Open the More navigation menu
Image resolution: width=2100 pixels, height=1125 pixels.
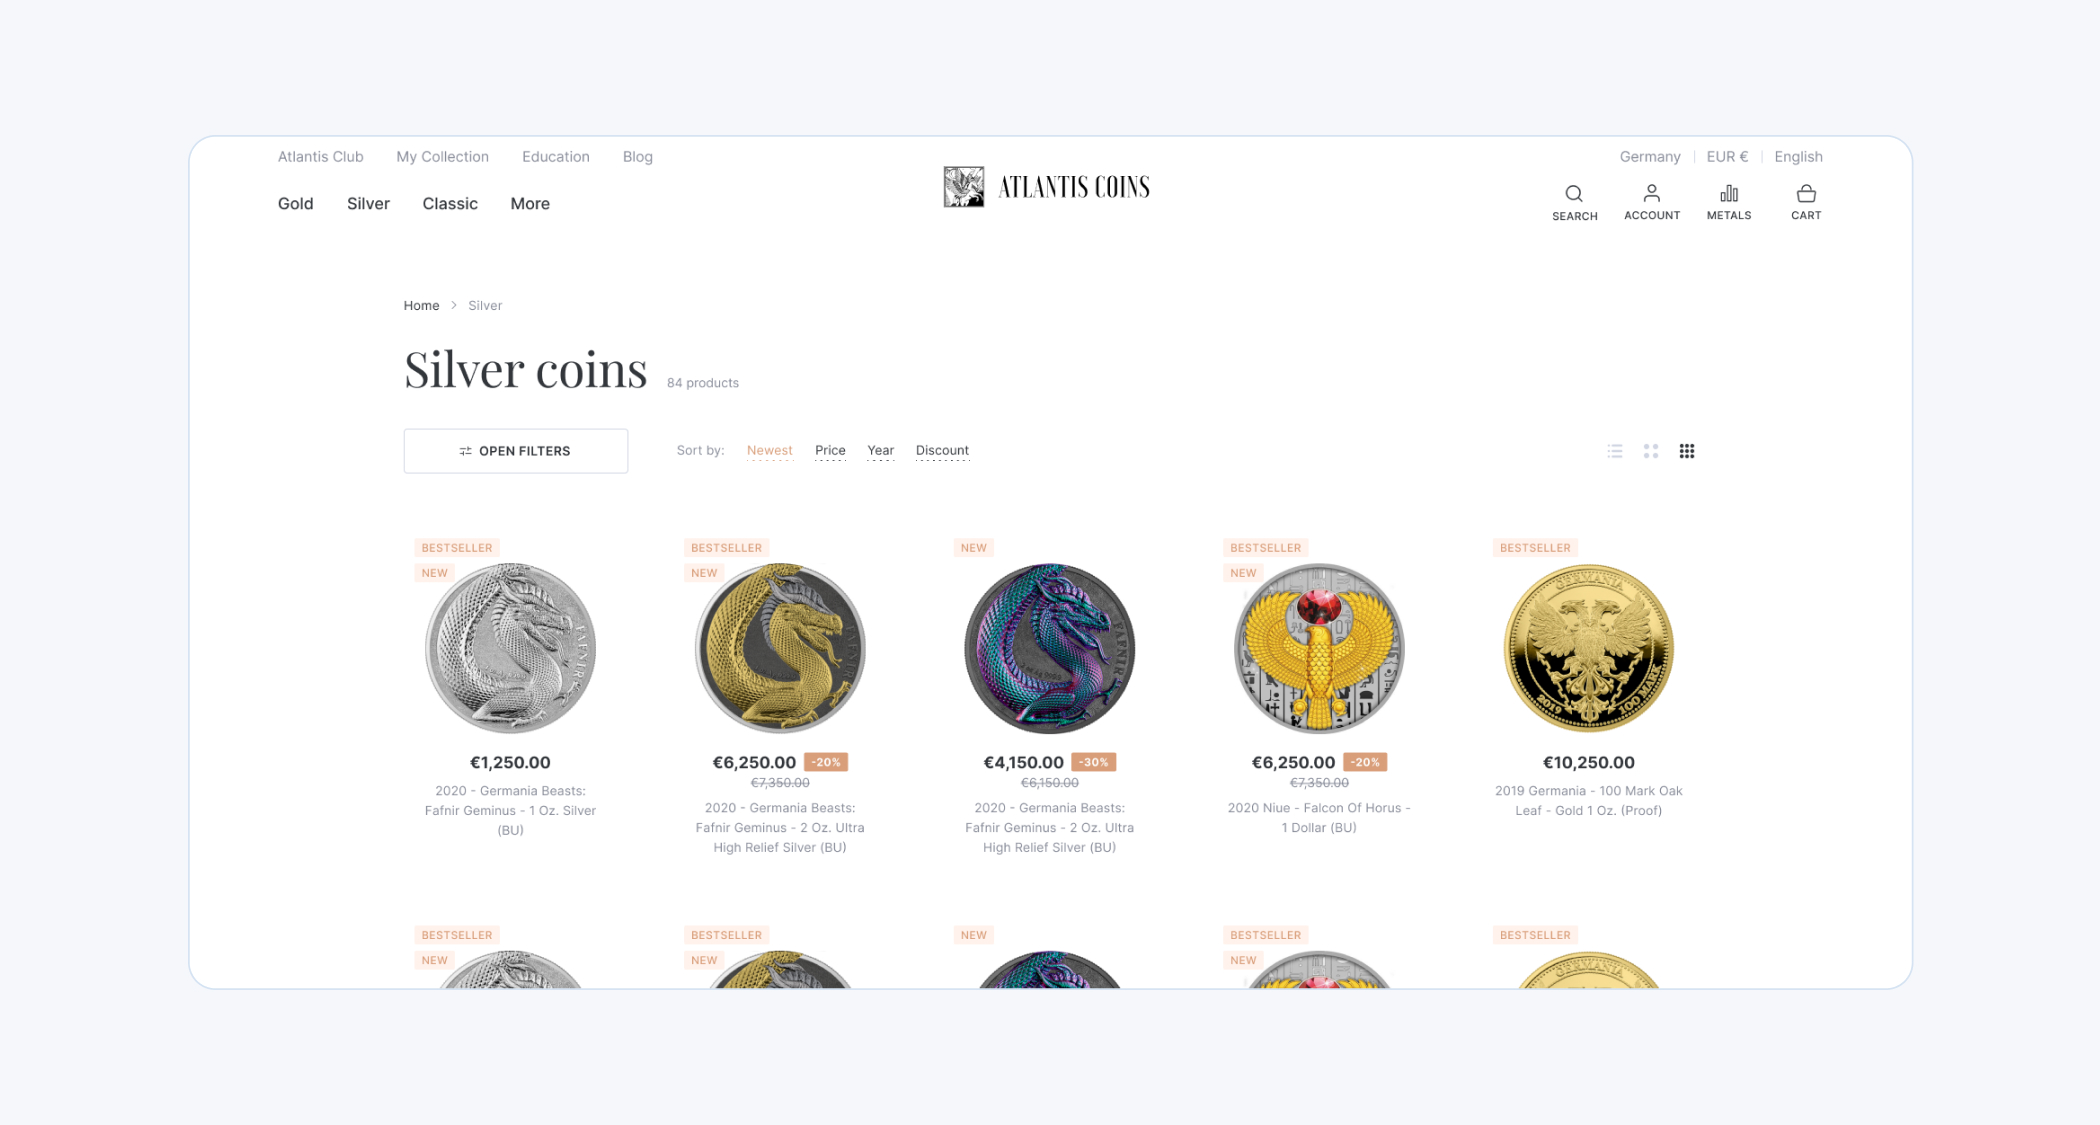pos(530,203)
